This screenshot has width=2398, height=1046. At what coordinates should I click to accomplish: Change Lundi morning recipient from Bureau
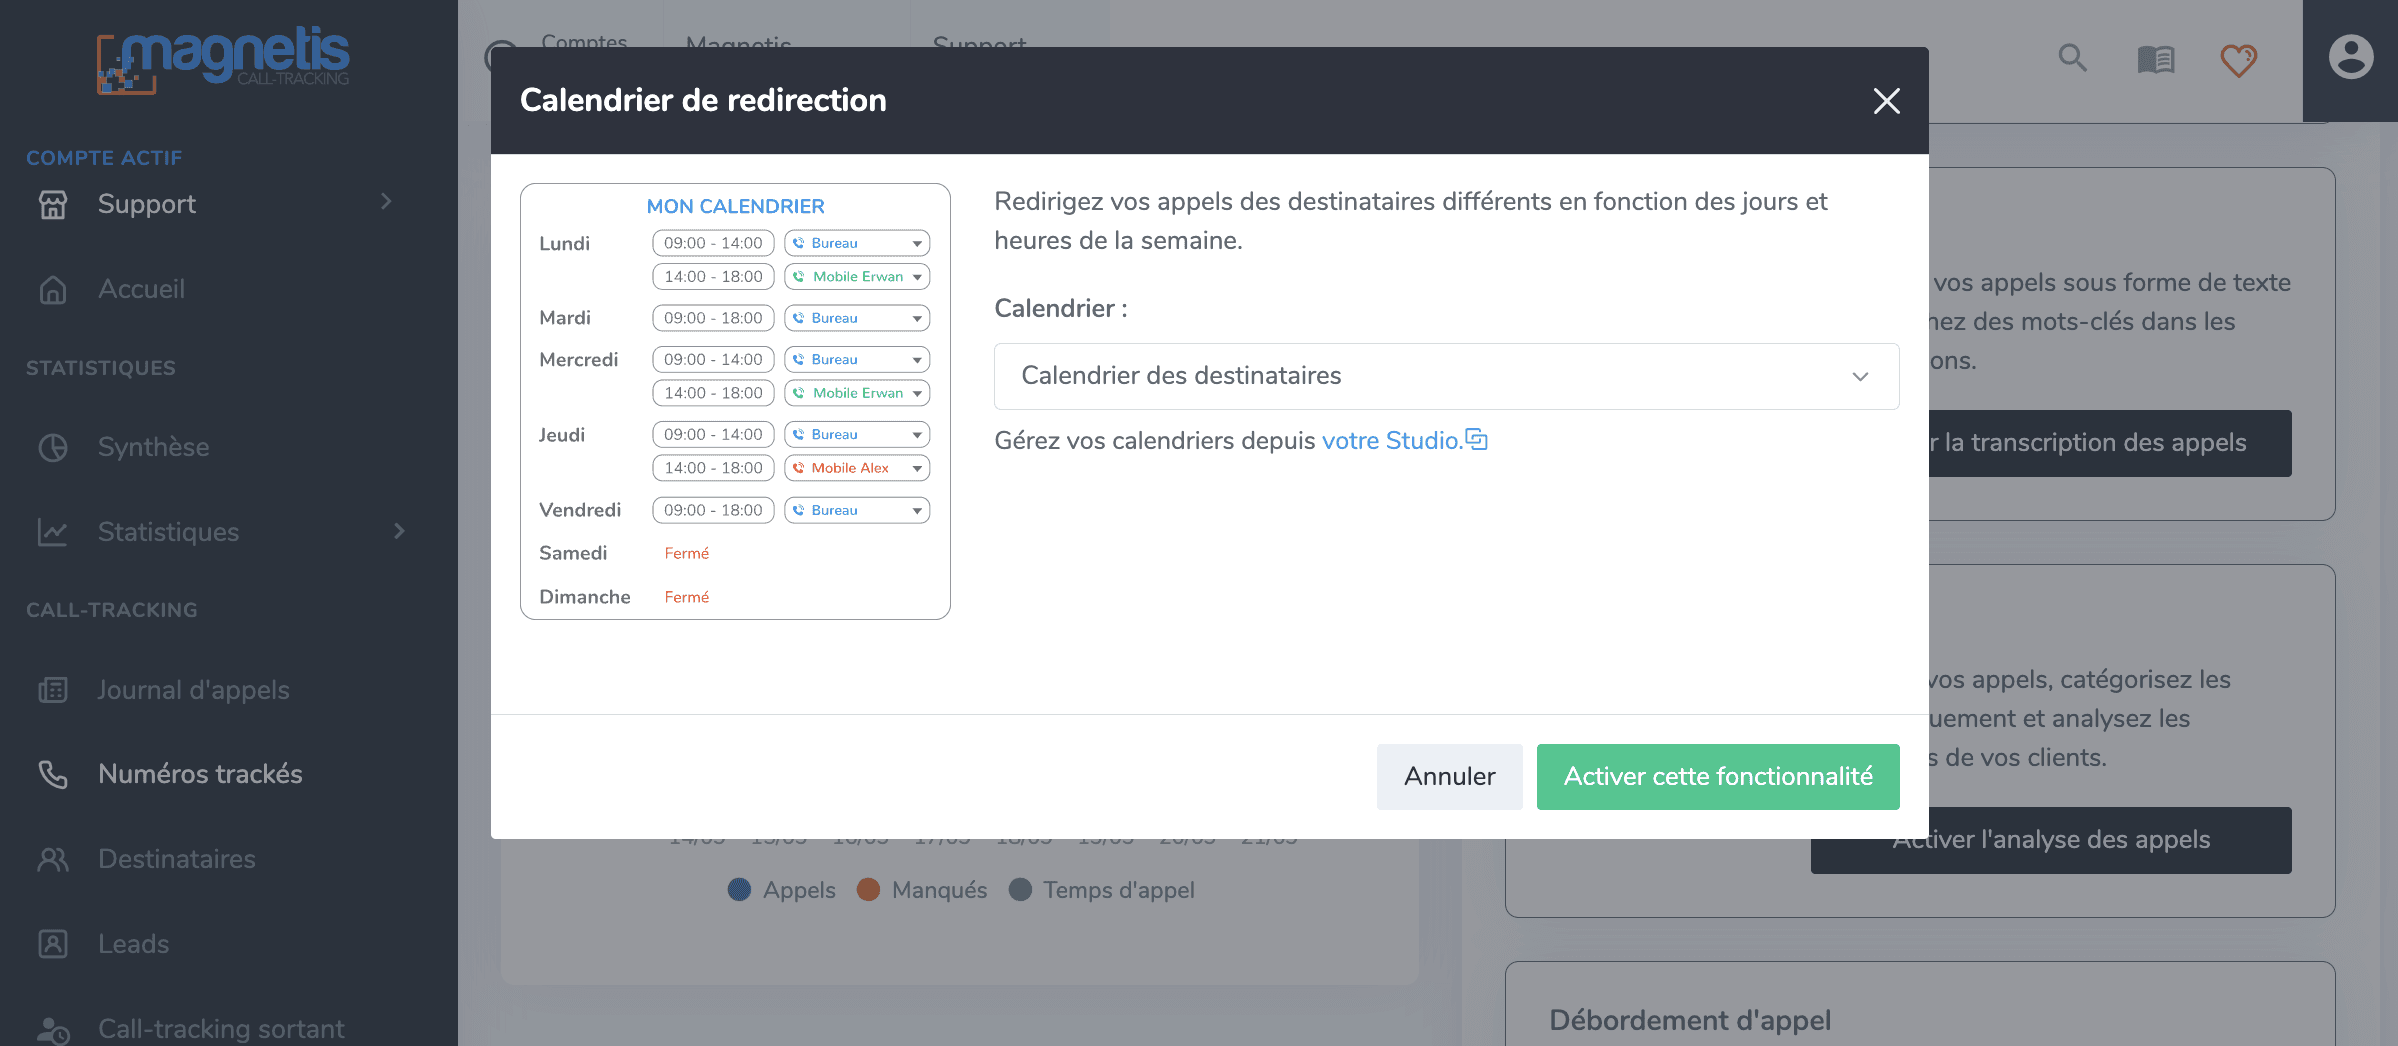click(x=856, y=242)
